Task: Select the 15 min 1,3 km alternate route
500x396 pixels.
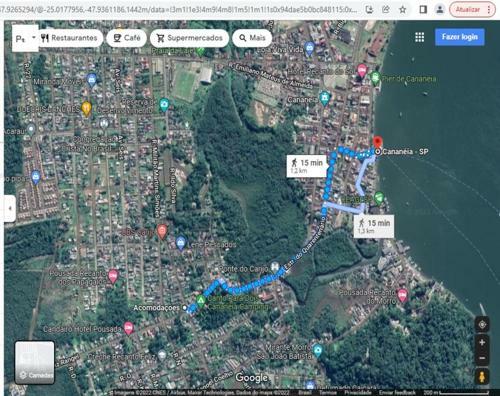Action: pos(374,226)
